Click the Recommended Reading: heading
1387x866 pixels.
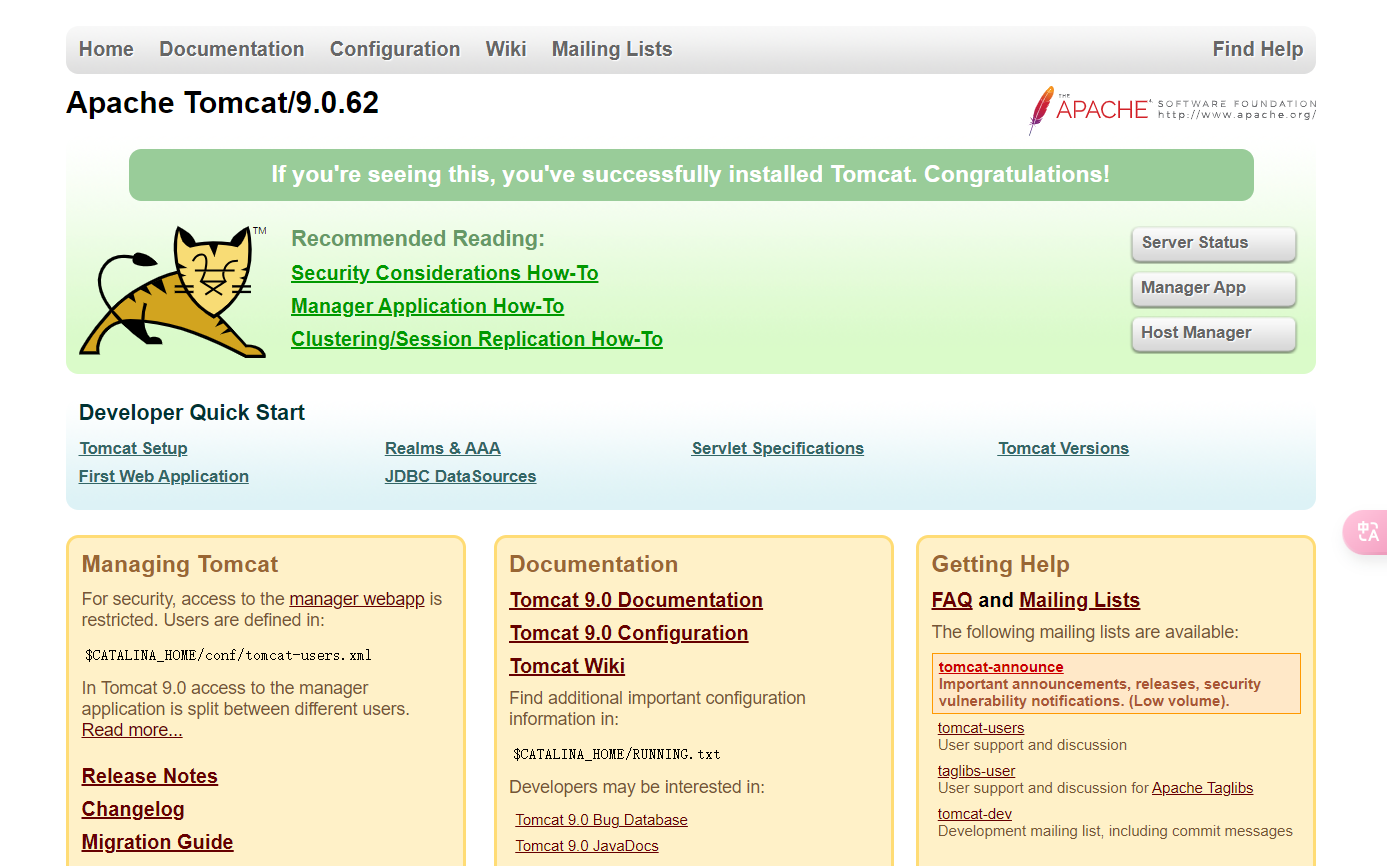(418, 239)
